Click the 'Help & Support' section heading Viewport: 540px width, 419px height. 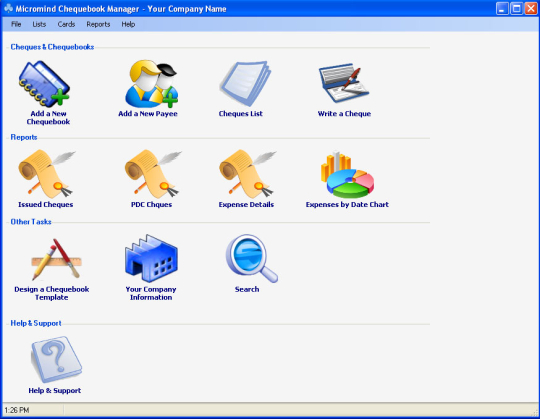(36, 323)
